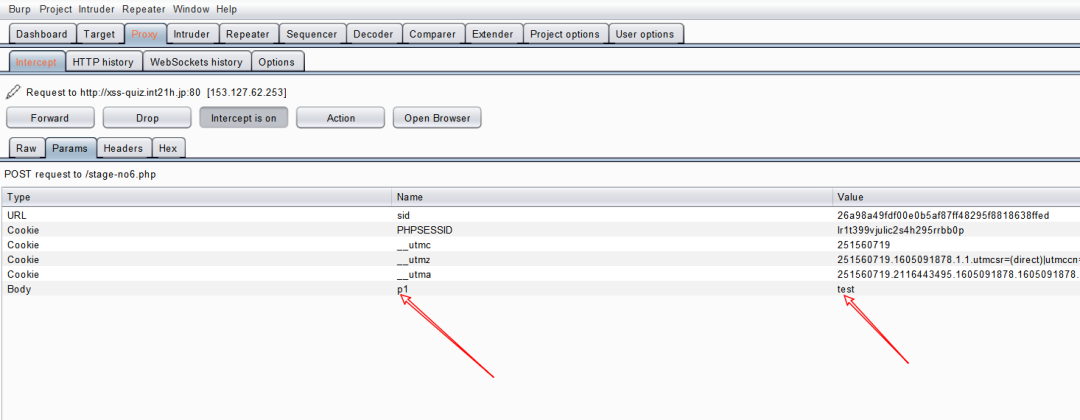Switch to the Hex view tab

(x=168, y=148)
